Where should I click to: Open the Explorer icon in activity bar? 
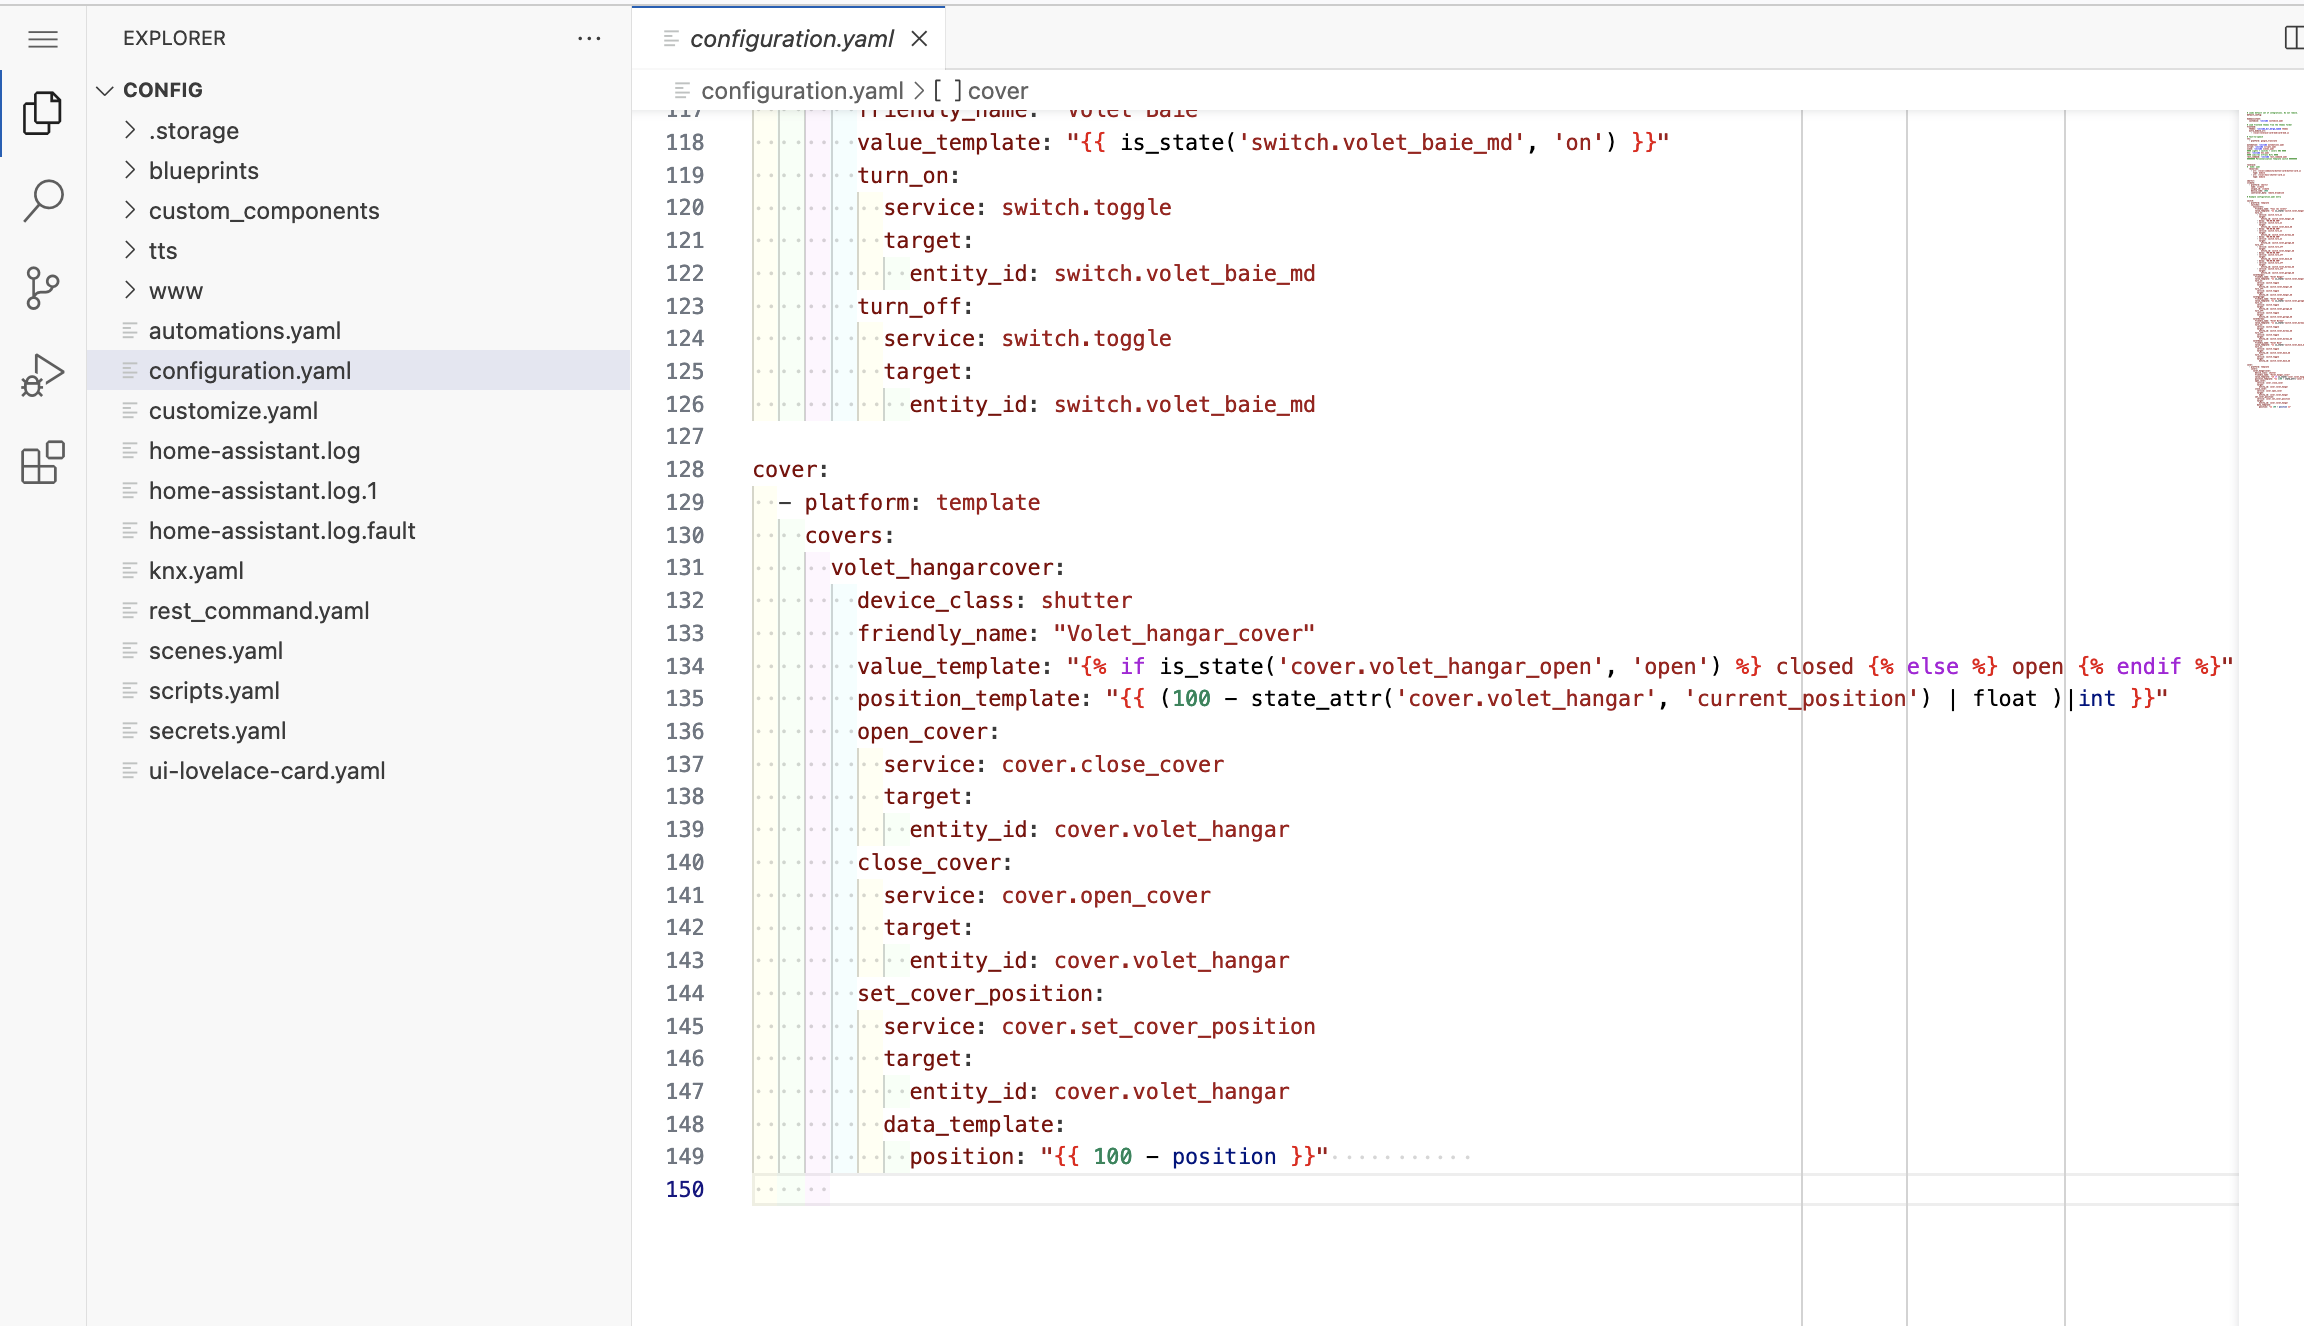point(43,113)
